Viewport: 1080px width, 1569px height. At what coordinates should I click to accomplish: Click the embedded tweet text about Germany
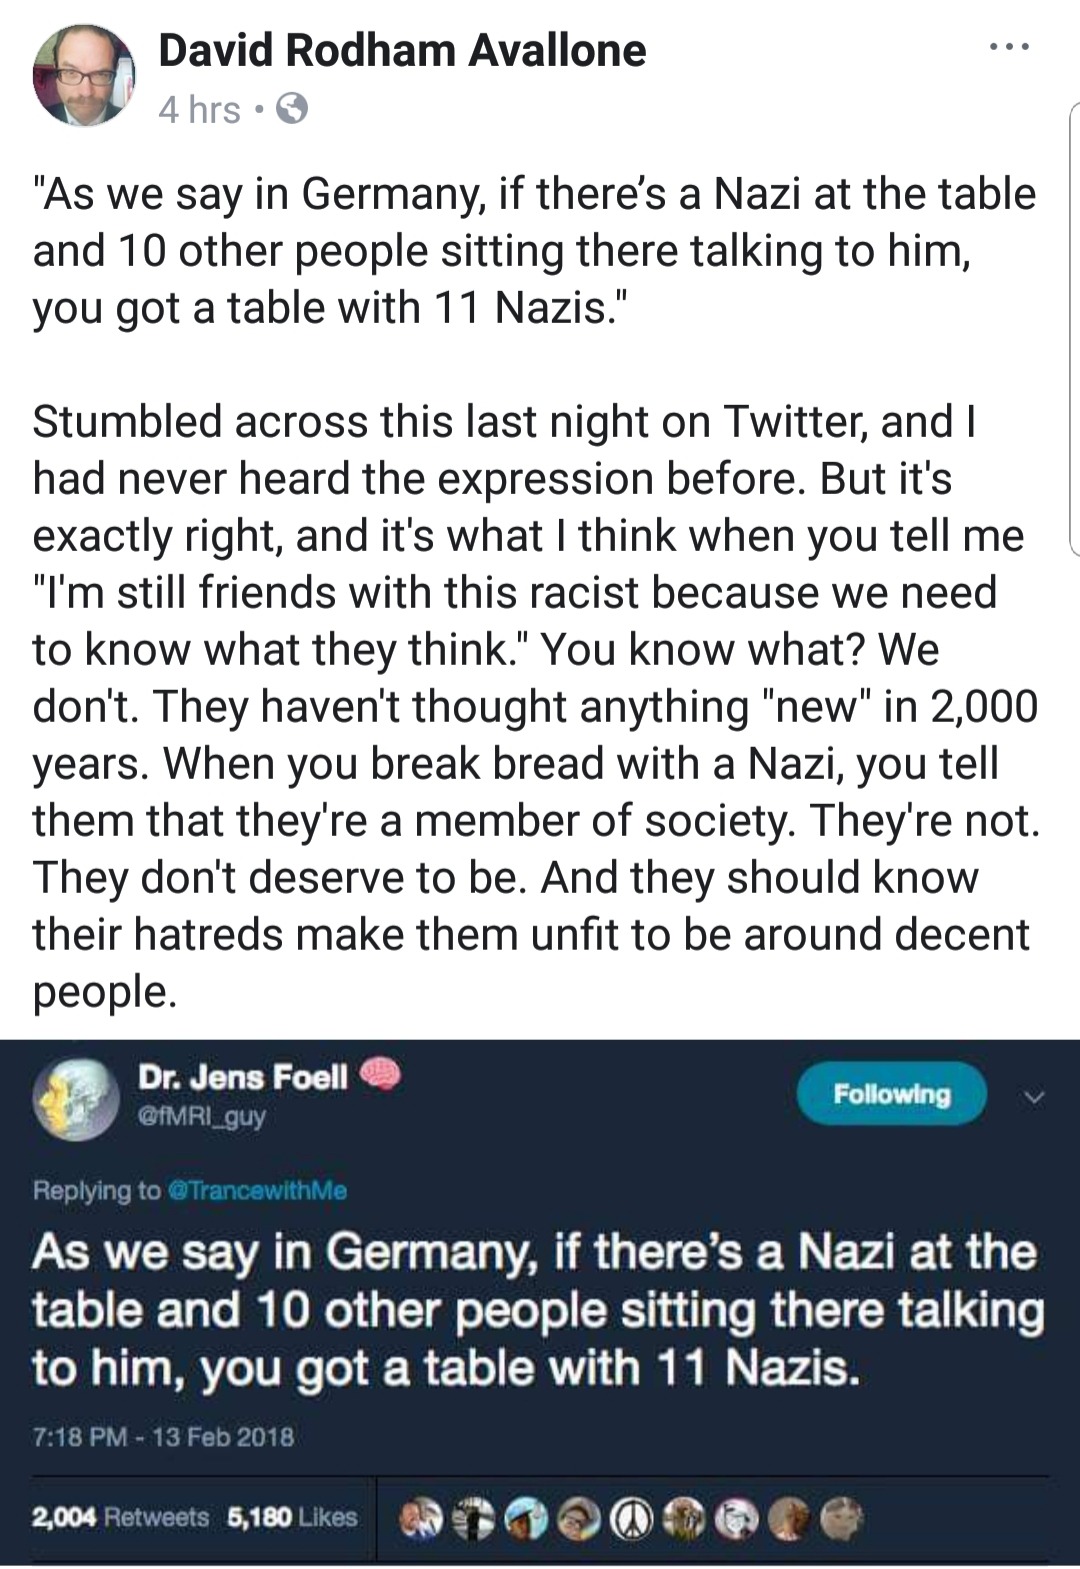(535, 1310)
